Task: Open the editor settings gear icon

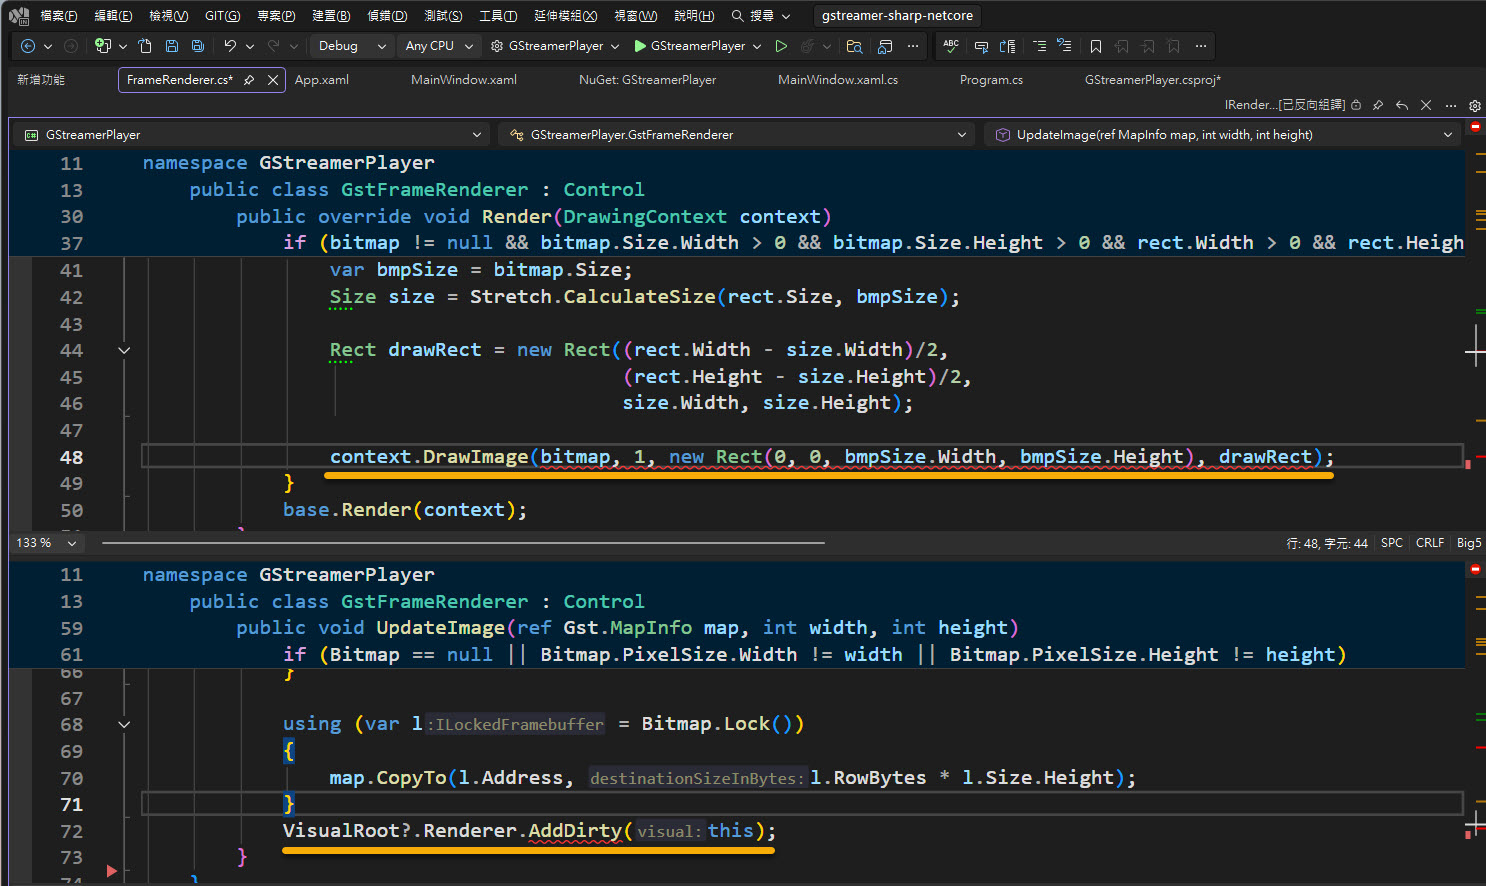Action: 1474,105
